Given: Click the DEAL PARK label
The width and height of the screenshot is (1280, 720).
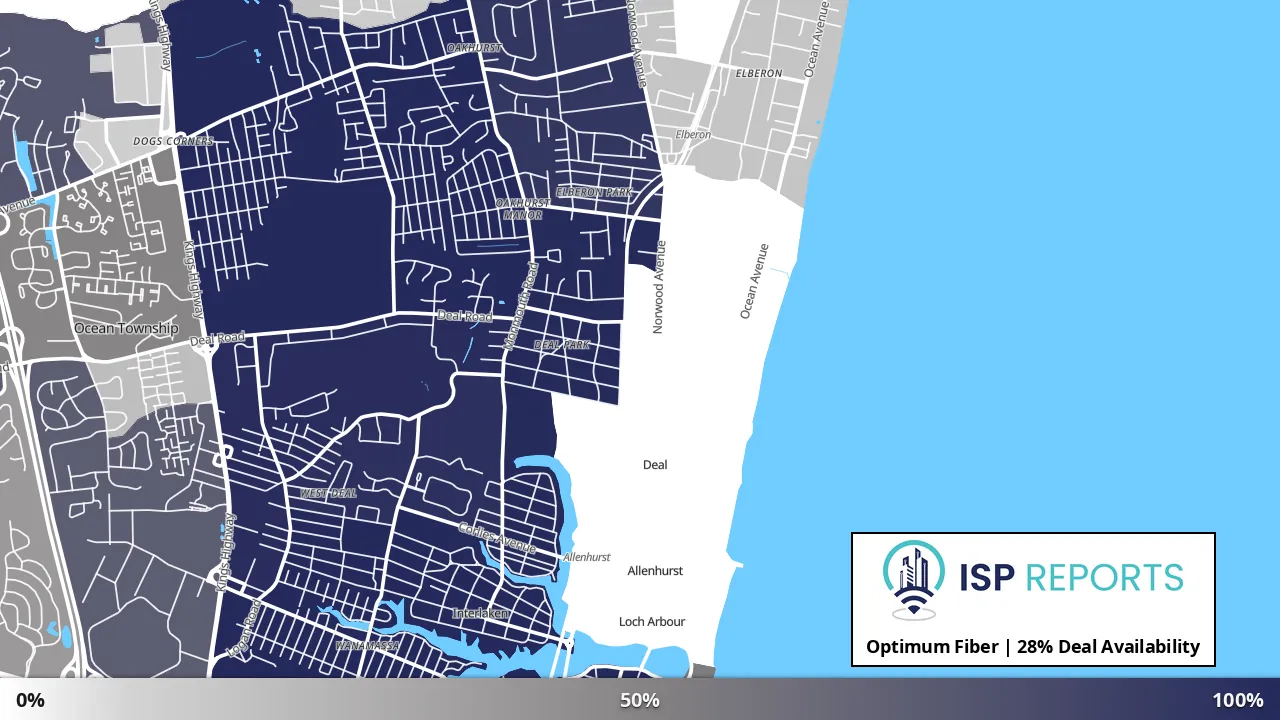Looking at the screenshot, I should [x=562, y=345].
